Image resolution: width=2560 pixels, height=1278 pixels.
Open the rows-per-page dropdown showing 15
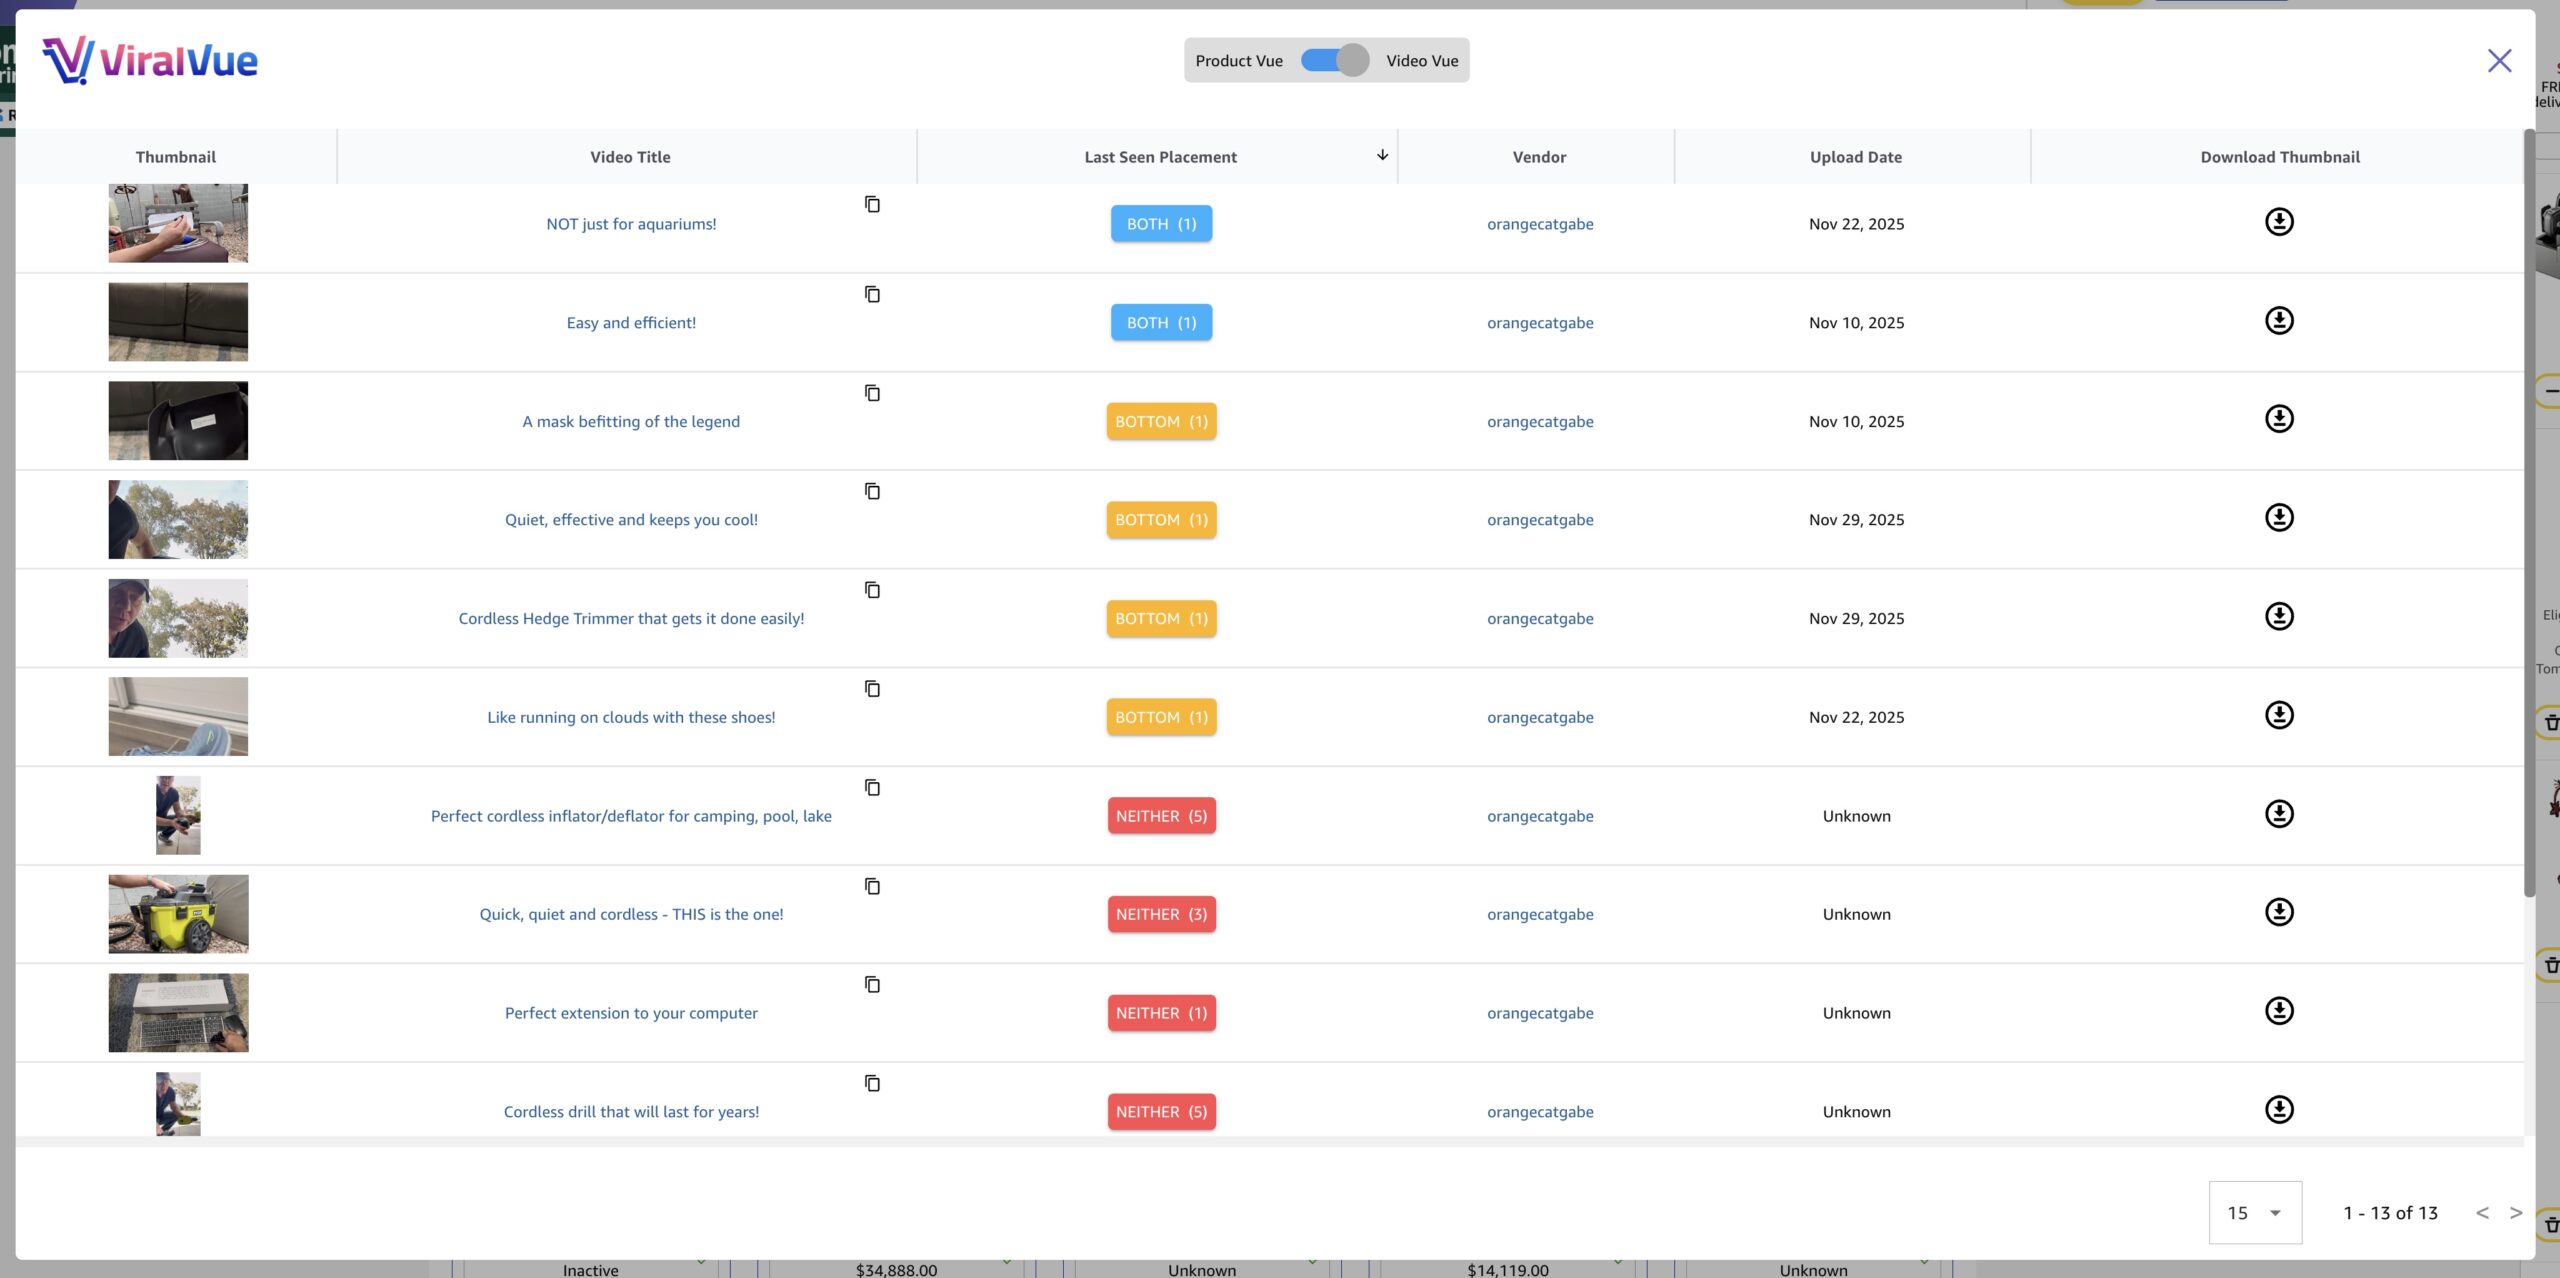2254,1212
